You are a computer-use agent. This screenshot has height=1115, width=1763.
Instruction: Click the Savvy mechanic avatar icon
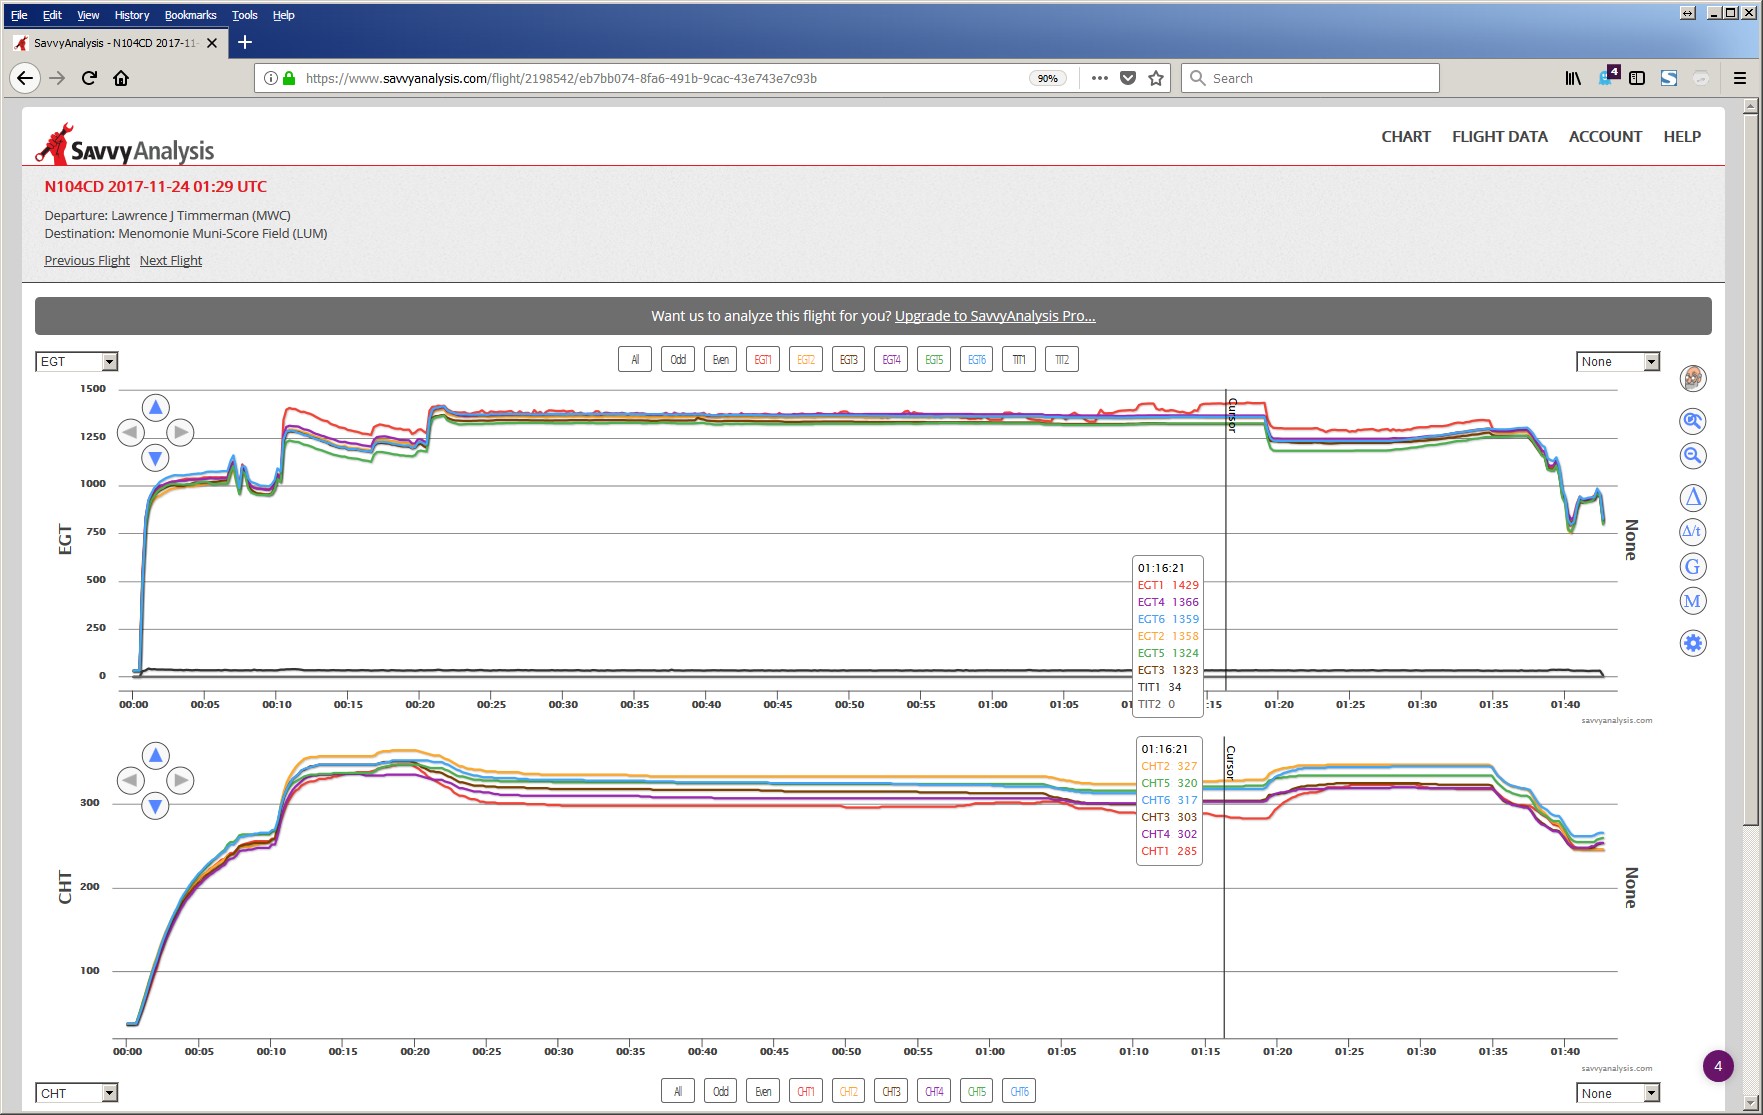point(1692,378)
